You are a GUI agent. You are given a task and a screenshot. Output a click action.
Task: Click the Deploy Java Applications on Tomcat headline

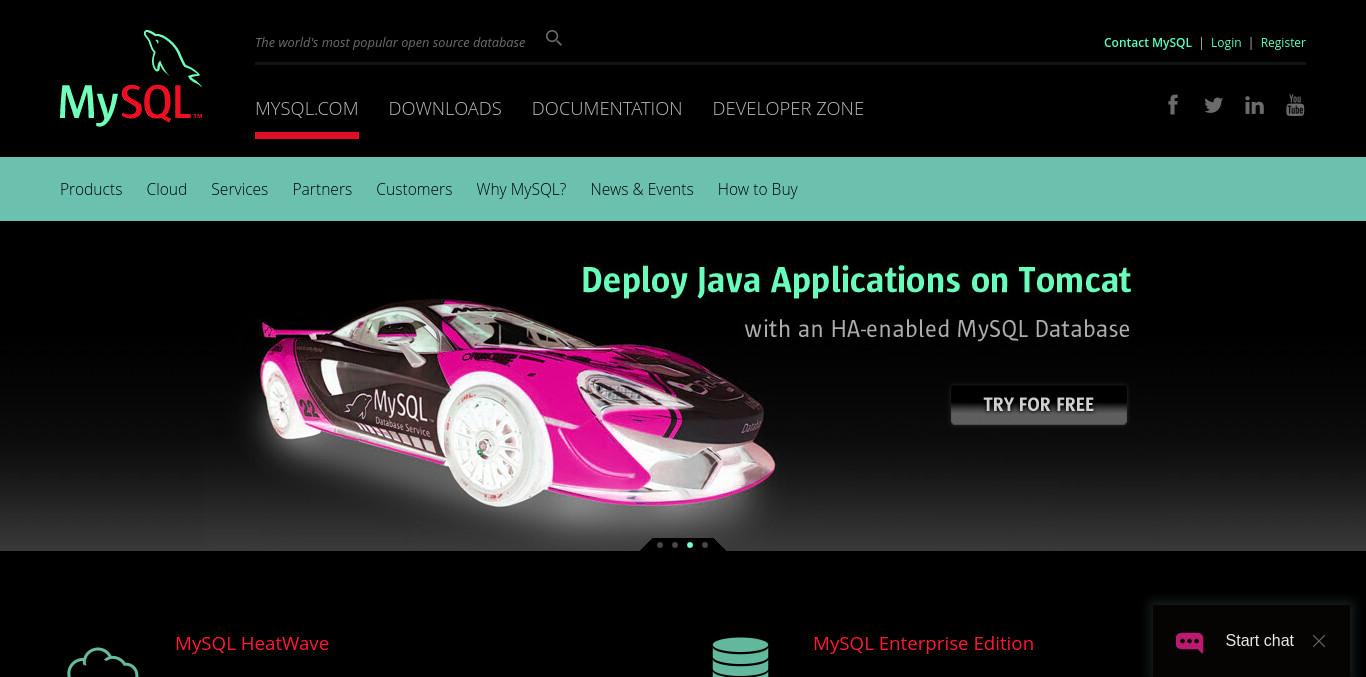click(x=856, y=280)
